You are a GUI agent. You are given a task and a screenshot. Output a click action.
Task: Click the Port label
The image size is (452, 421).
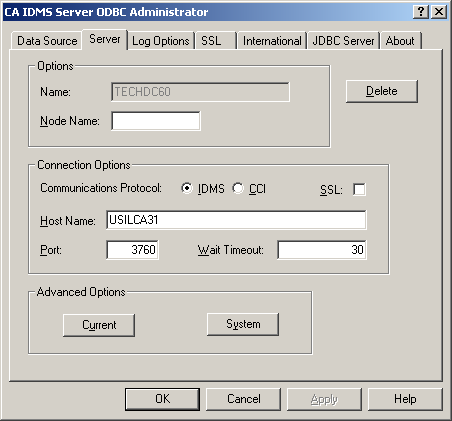tap(51, 250)
